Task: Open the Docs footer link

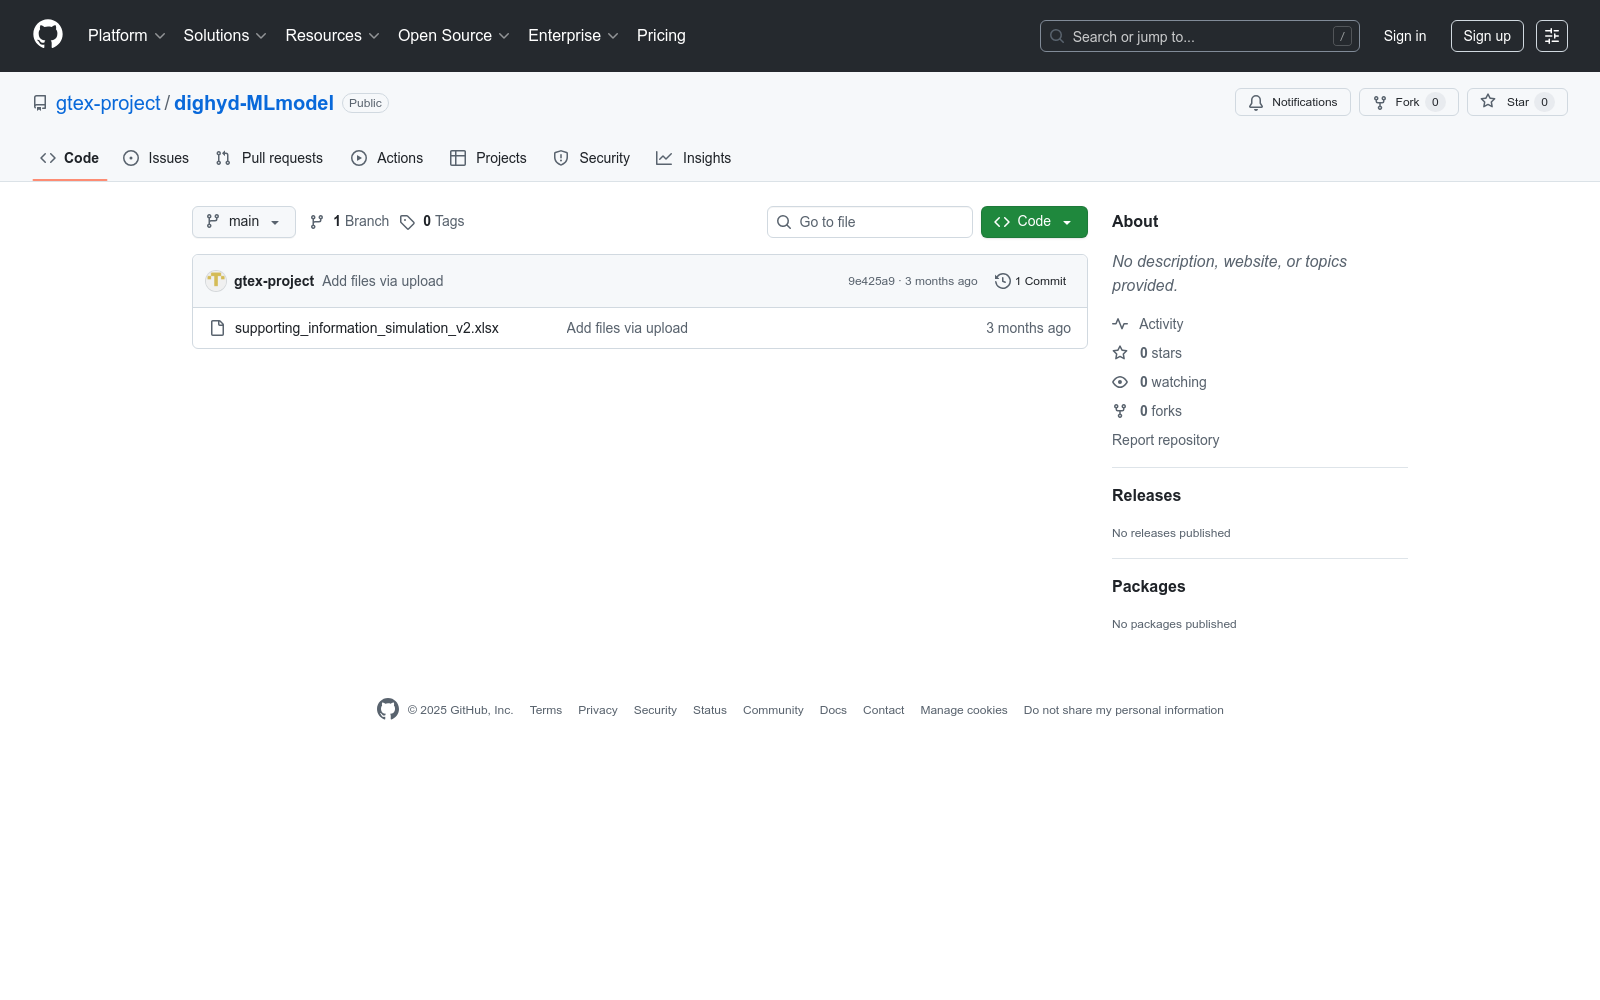Action: (x=833, y=710)
